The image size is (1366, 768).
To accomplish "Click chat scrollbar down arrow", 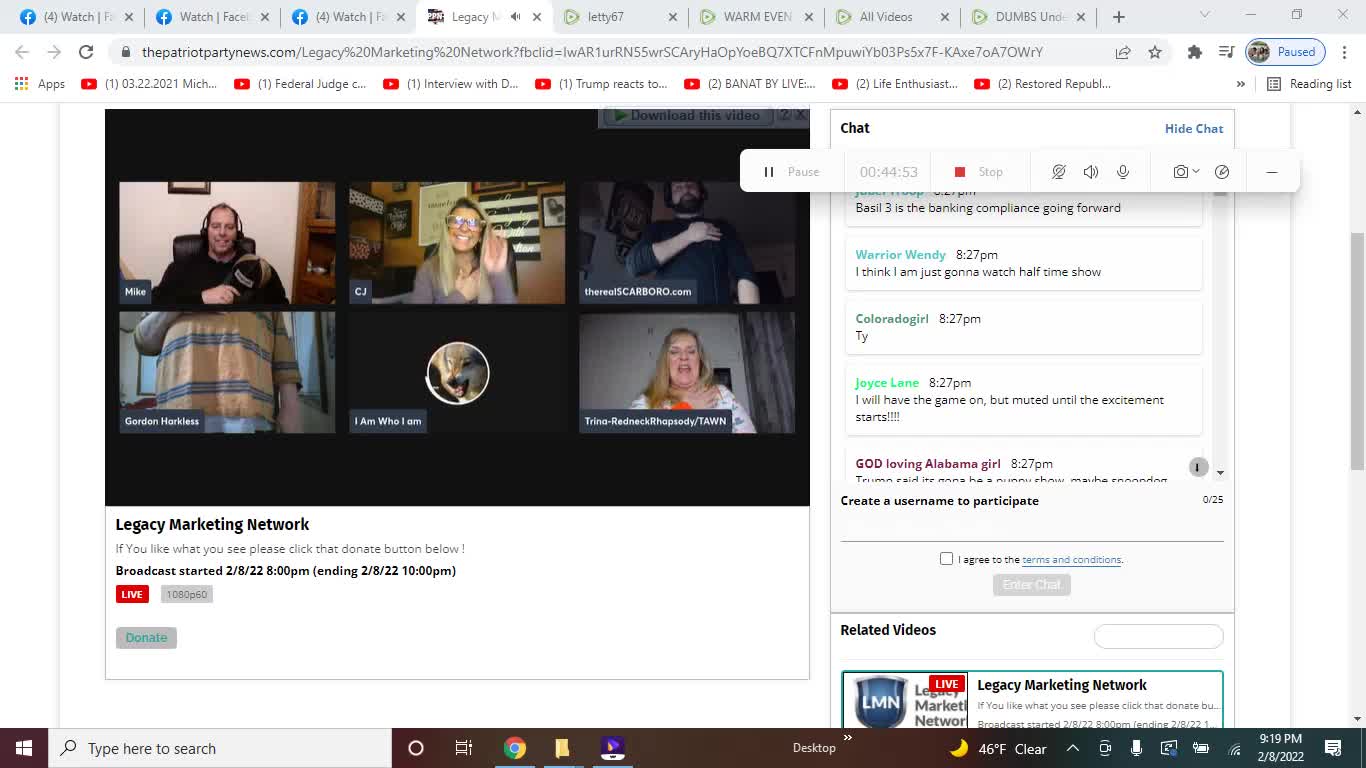I will pos(1220,472).
